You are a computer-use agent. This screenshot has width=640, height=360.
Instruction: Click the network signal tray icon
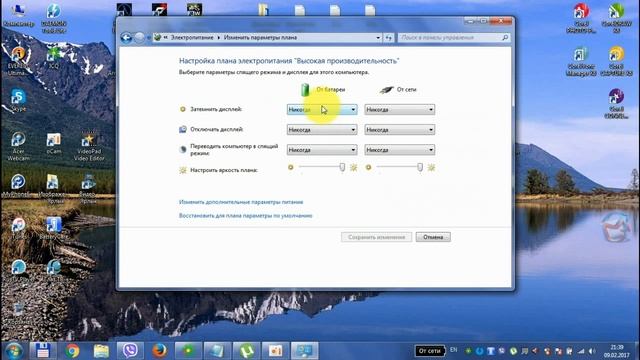[581, 351]
